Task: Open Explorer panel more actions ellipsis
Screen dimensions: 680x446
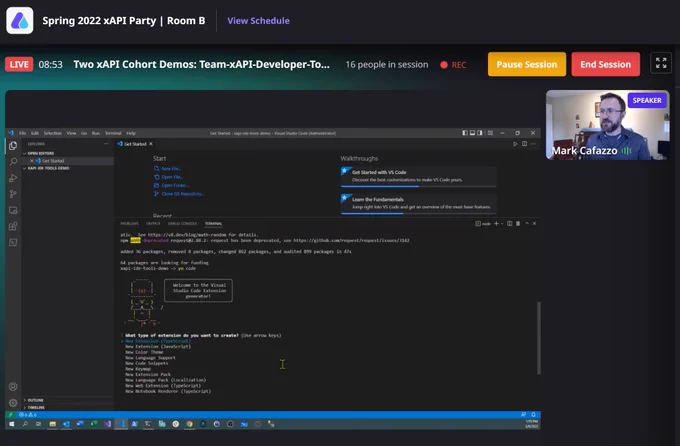Action: coord(106,144)
